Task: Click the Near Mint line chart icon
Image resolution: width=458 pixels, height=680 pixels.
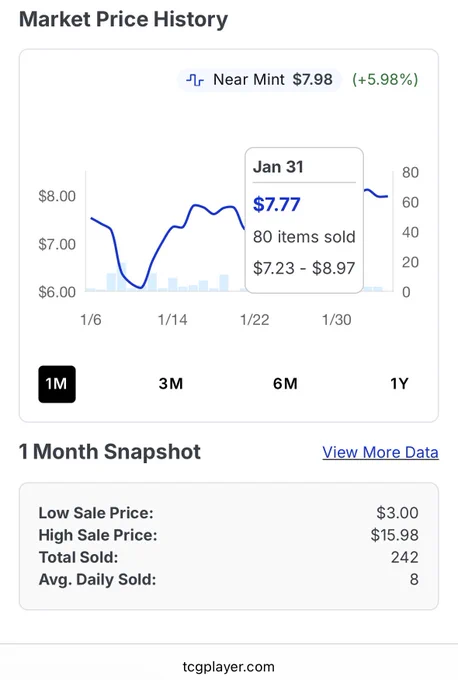Action: 195,80
